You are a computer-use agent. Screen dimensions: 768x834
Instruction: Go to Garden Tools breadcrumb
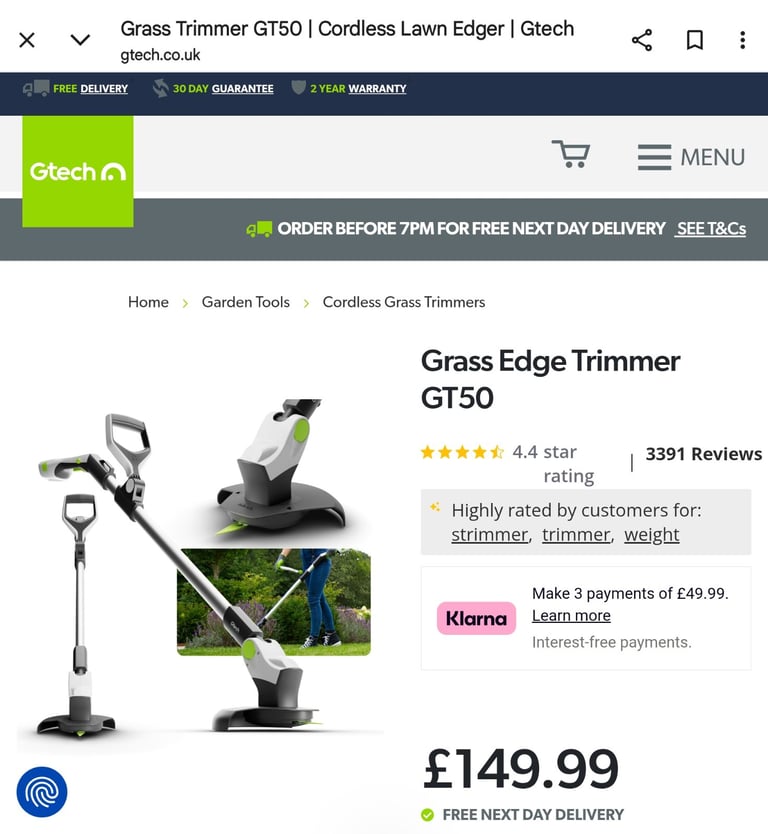(x=246, y=302)
